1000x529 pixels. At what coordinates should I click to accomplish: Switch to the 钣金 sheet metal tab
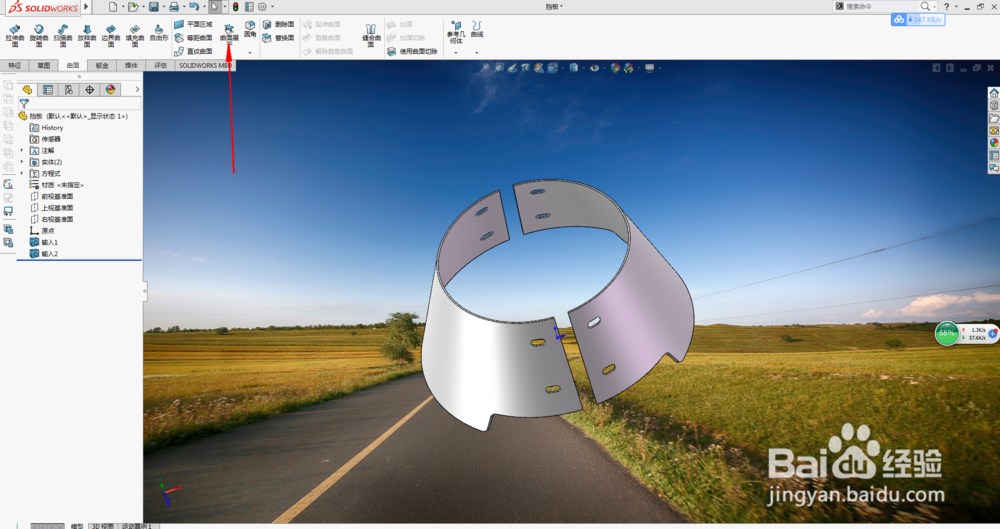(x=102, y=65)
